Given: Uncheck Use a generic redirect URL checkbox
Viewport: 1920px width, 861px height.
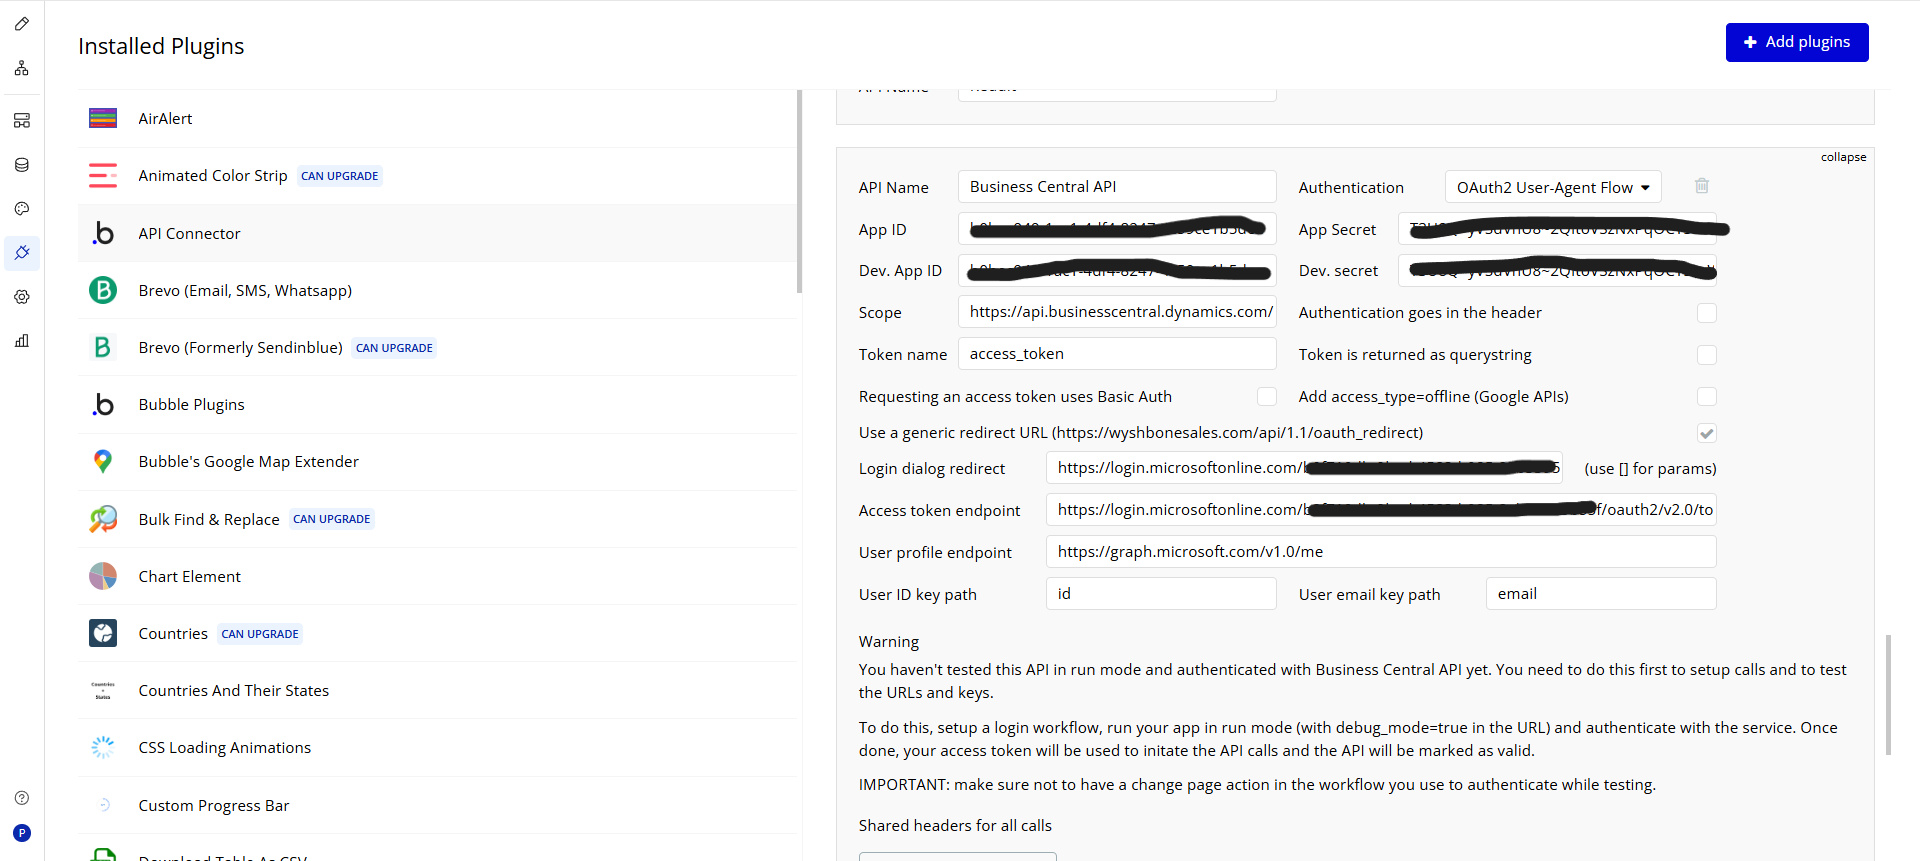Looking at the screenshot, I should pyautogui.click(x=1707, y=433).
